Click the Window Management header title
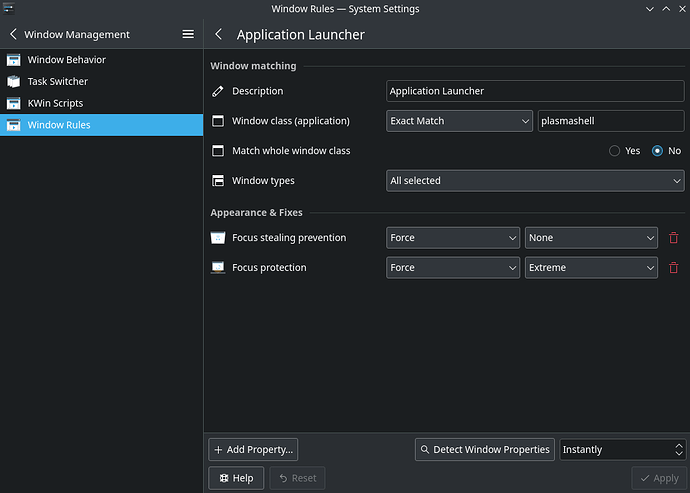Screen dimensions: 690x493 click(77, 34)
